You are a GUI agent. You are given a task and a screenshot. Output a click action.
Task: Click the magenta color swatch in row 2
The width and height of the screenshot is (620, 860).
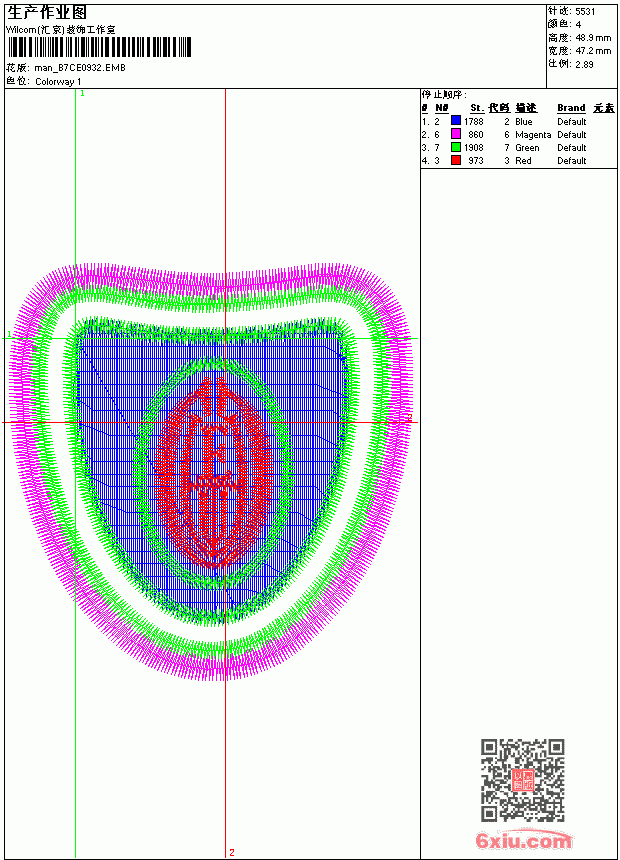pyautogui.click(x=455, y=134)
